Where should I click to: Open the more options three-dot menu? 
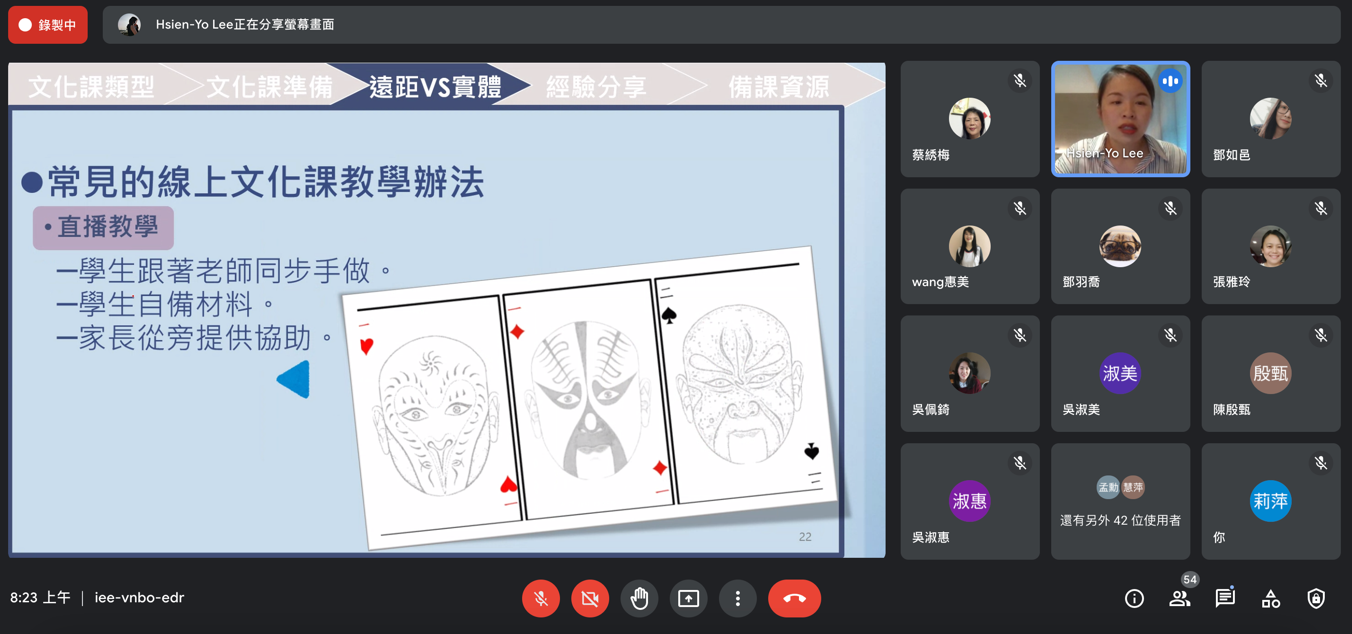click(737, 598)
